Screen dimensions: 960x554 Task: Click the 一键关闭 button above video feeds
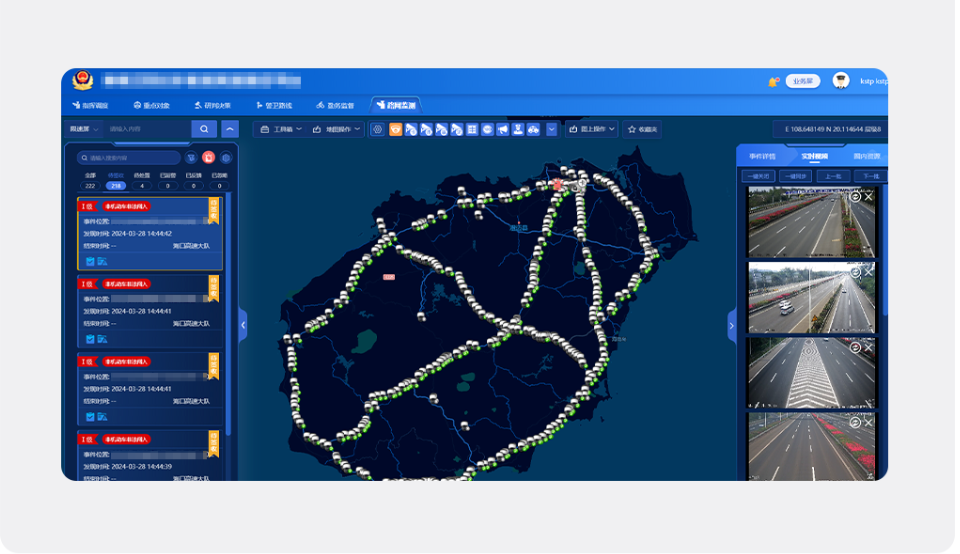click(x=758, y=176)
